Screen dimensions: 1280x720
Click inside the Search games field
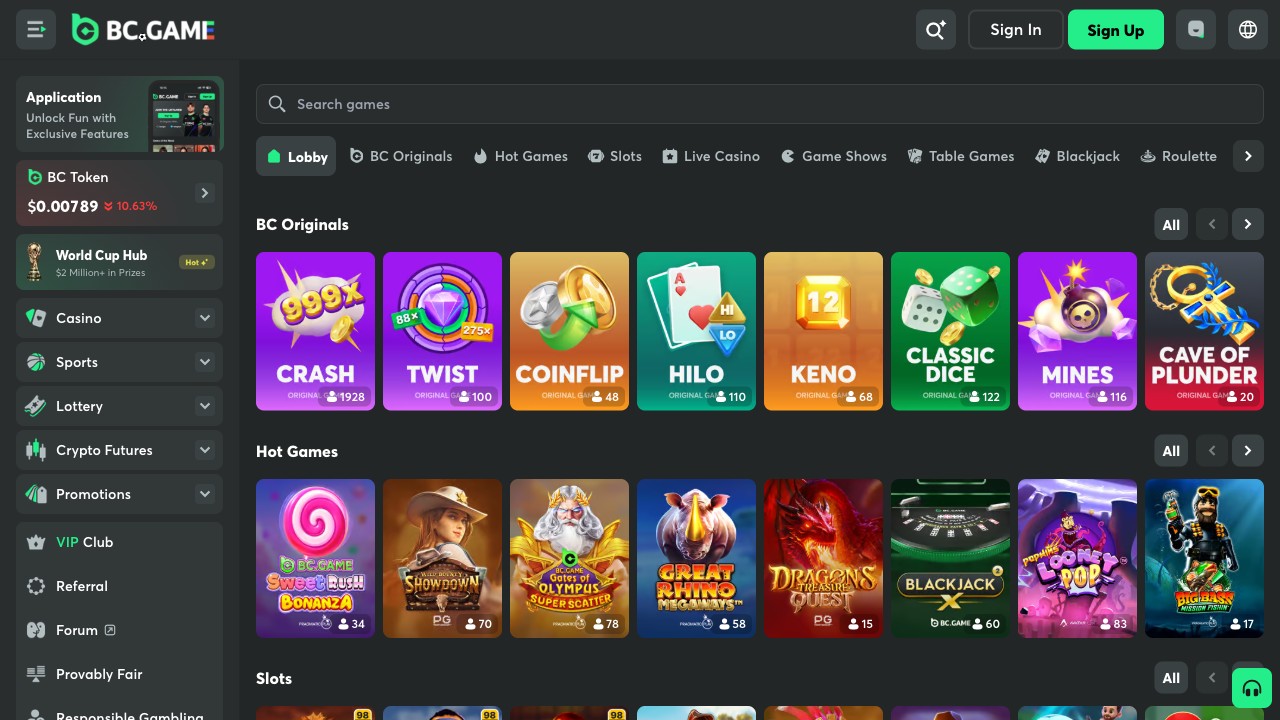[760, 104]
